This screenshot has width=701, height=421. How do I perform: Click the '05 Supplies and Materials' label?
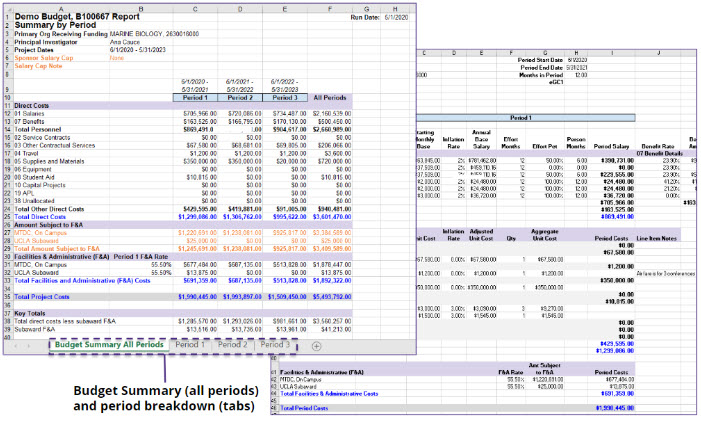(x=49, y=161)
